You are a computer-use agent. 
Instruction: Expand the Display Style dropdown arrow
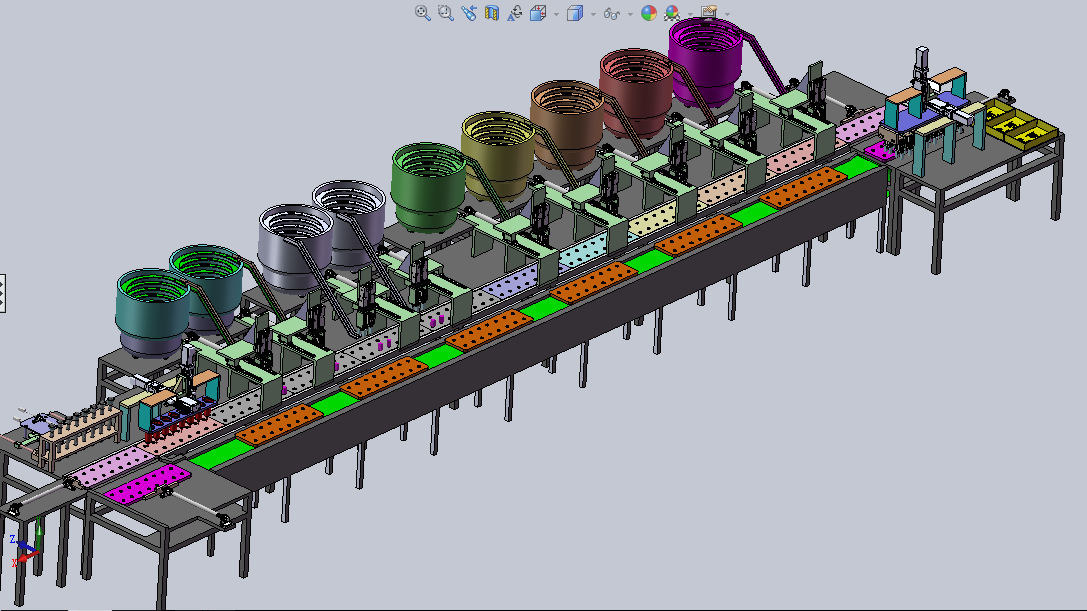(593, 14)
